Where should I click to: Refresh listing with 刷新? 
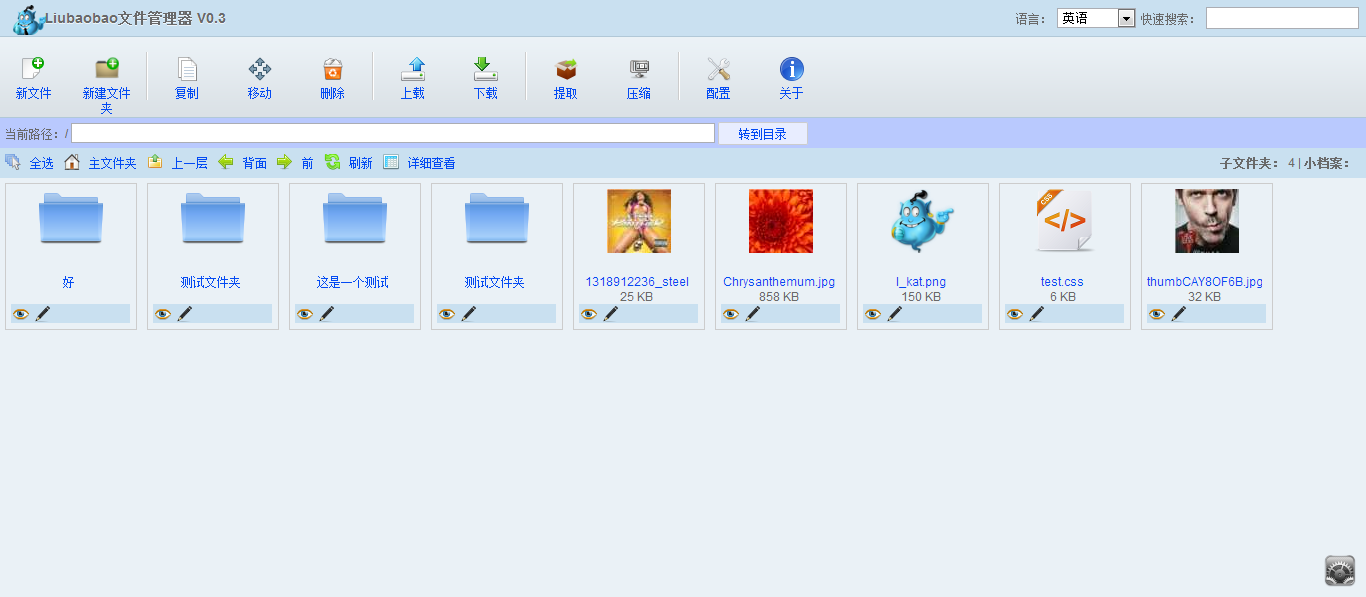pos(360,163)
